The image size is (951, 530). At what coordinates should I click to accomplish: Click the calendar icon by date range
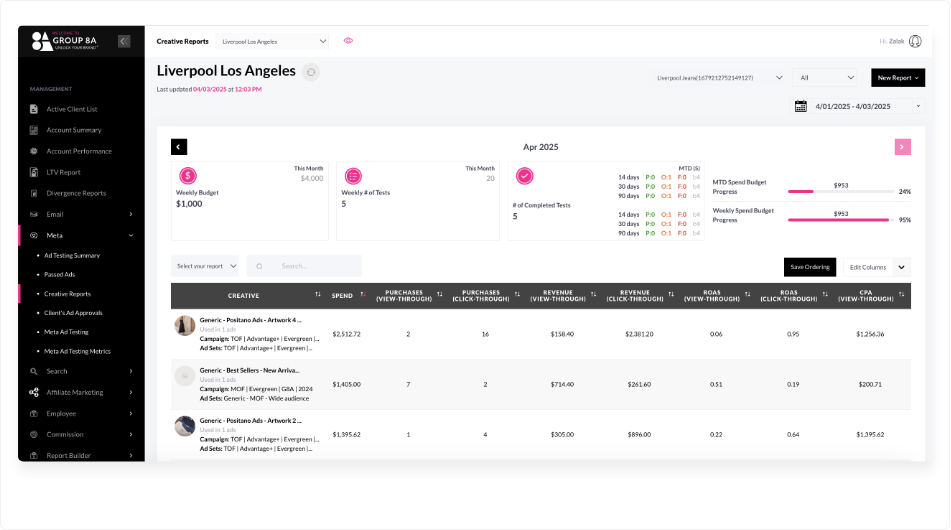click(801, 106)
